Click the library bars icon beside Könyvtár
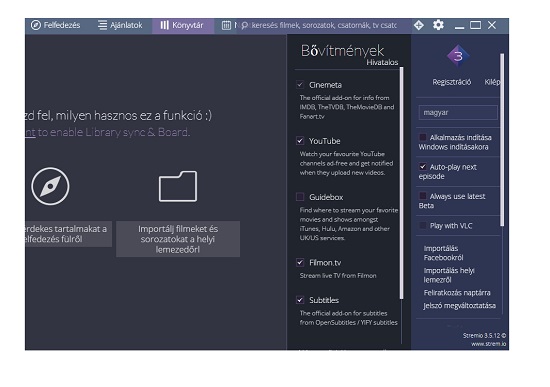550x387 pixels. point(164,25)
